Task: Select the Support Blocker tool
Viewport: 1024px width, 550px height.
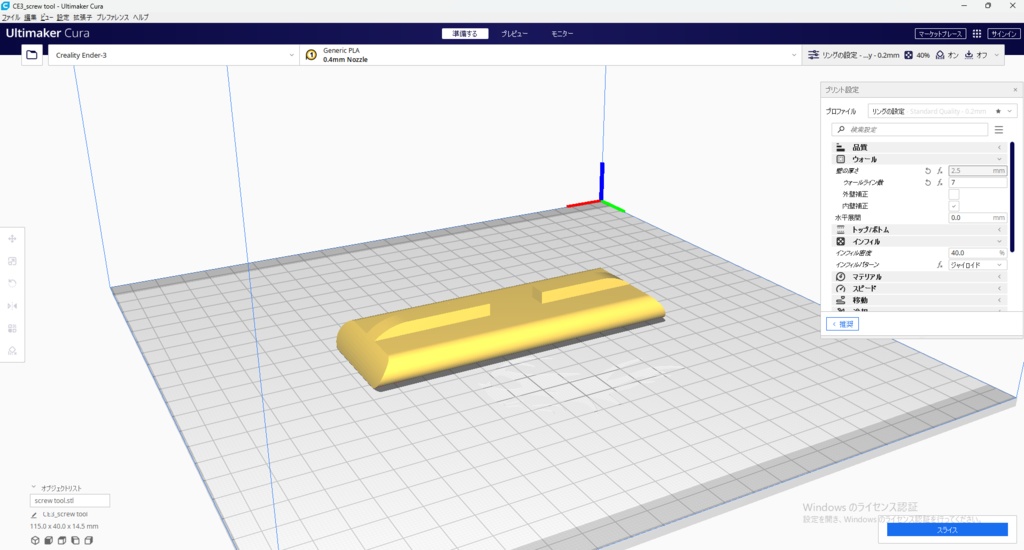Action: tap(12, 351)
